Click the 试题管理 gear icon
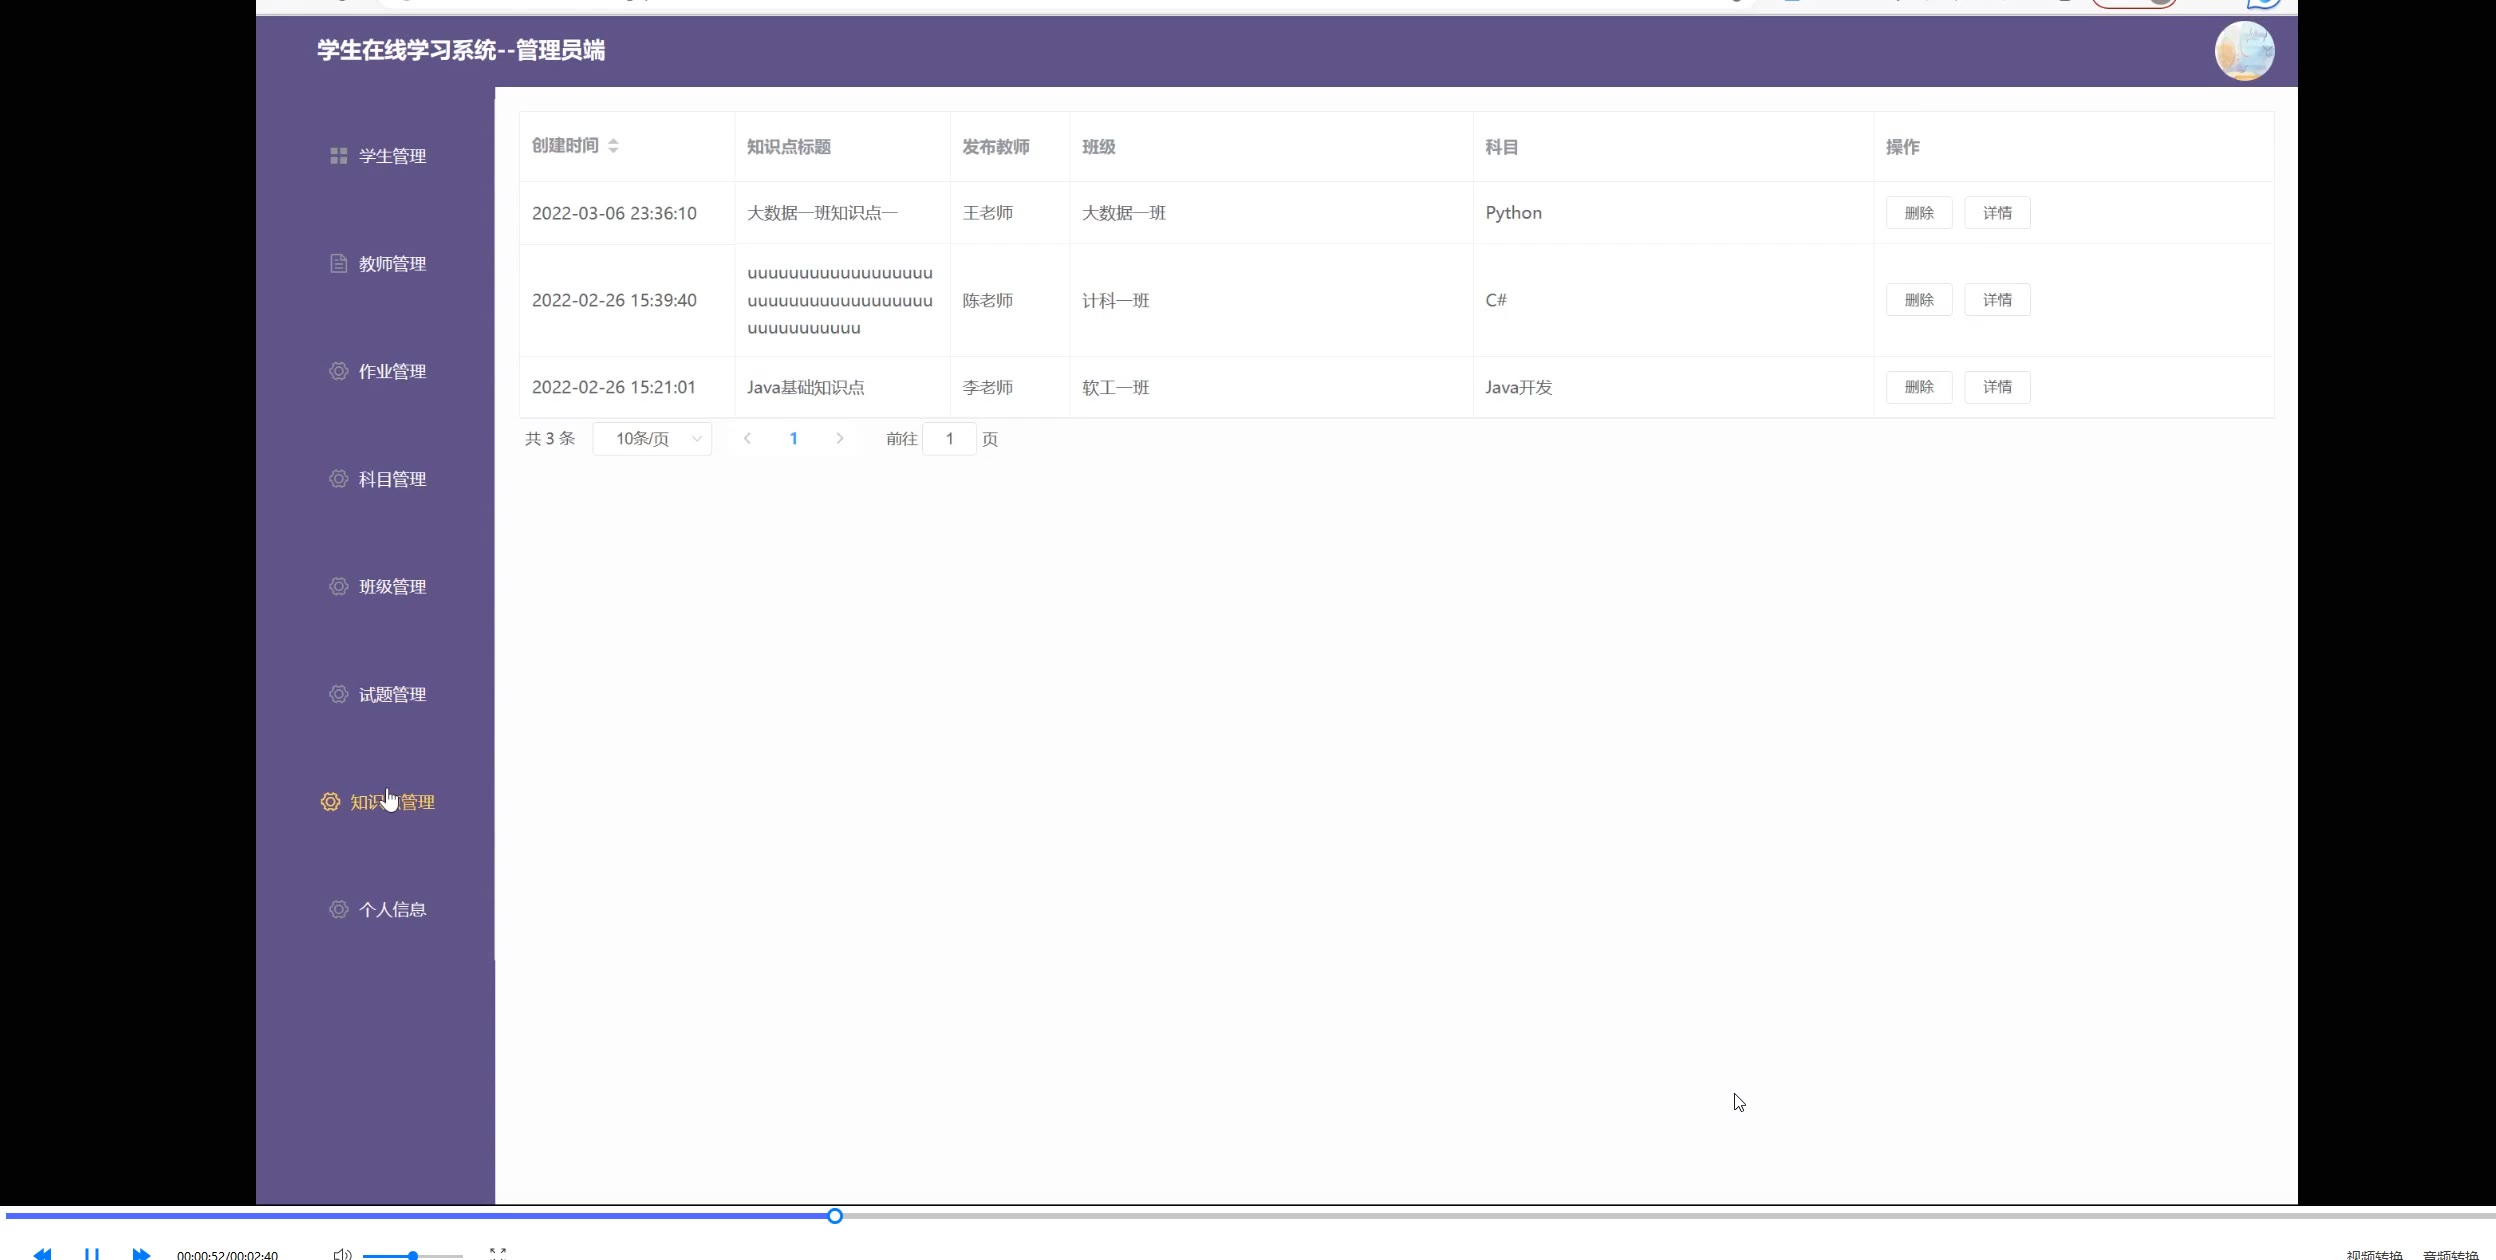This screenshot has width=2496, height=1260. coord(338,694)
